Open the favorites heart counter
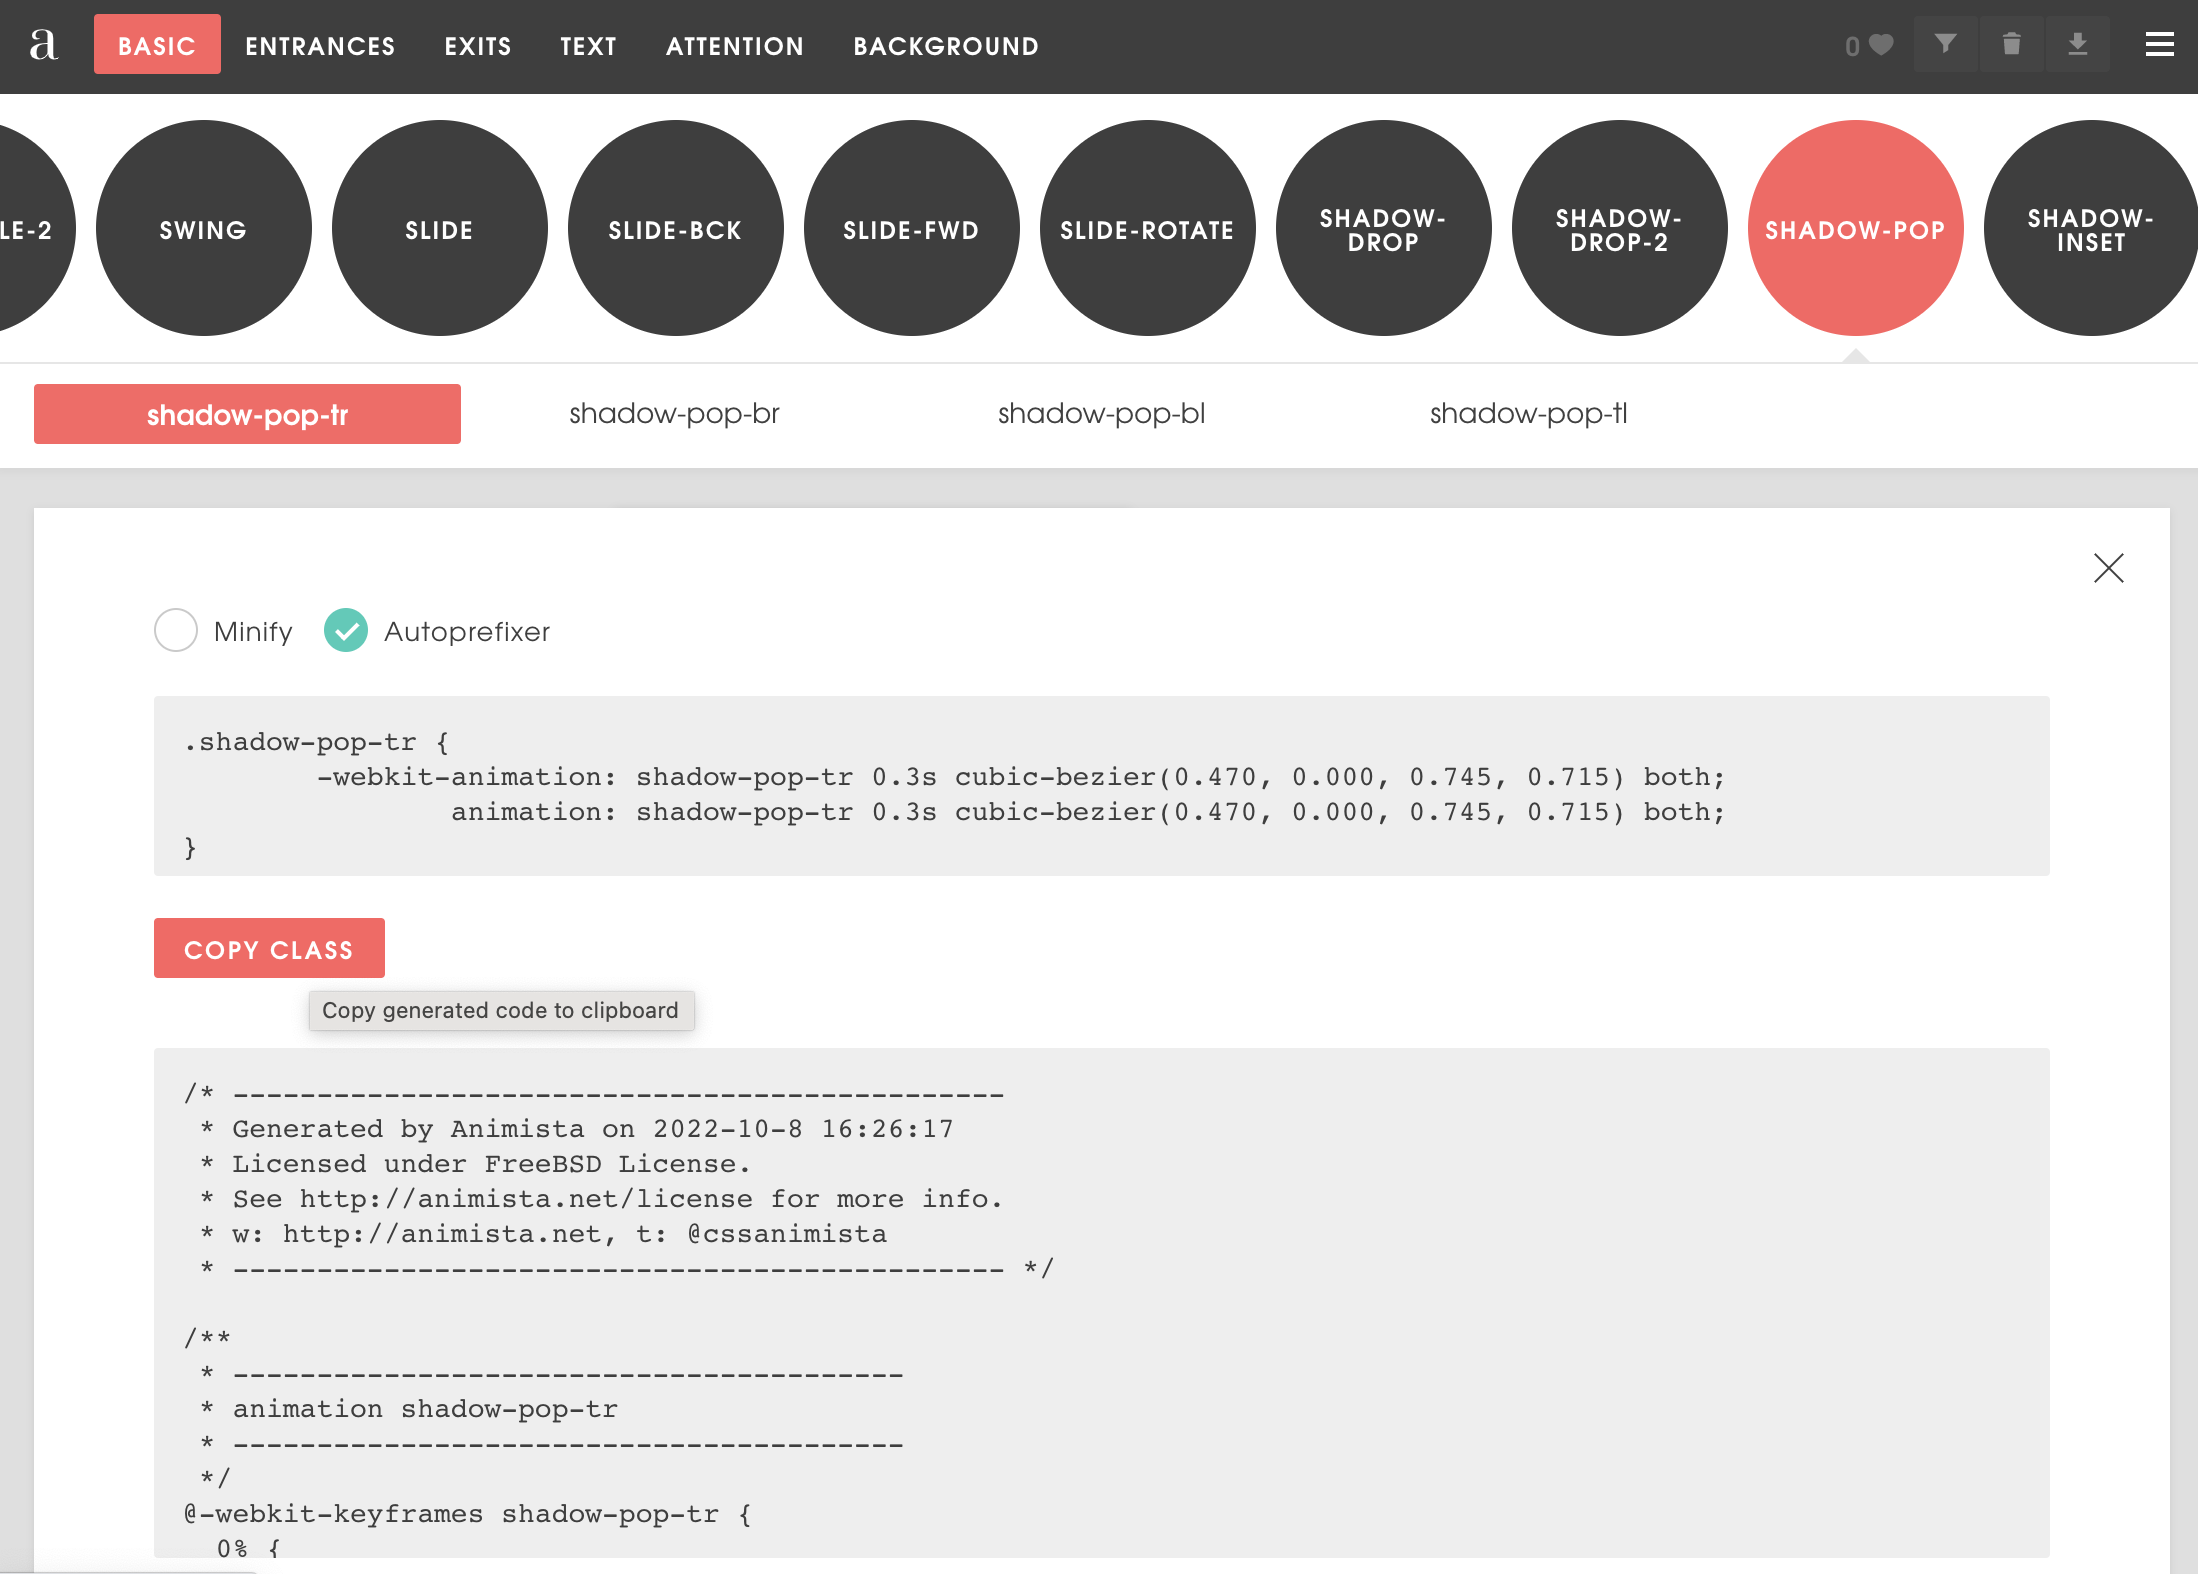This screenshot has width=2198, height=1574. click(x=1869, y=45)
